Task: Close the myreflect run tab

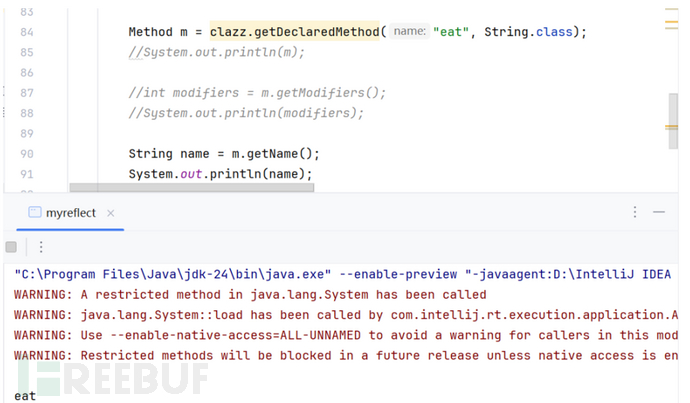Action: [x=110, y=212]
